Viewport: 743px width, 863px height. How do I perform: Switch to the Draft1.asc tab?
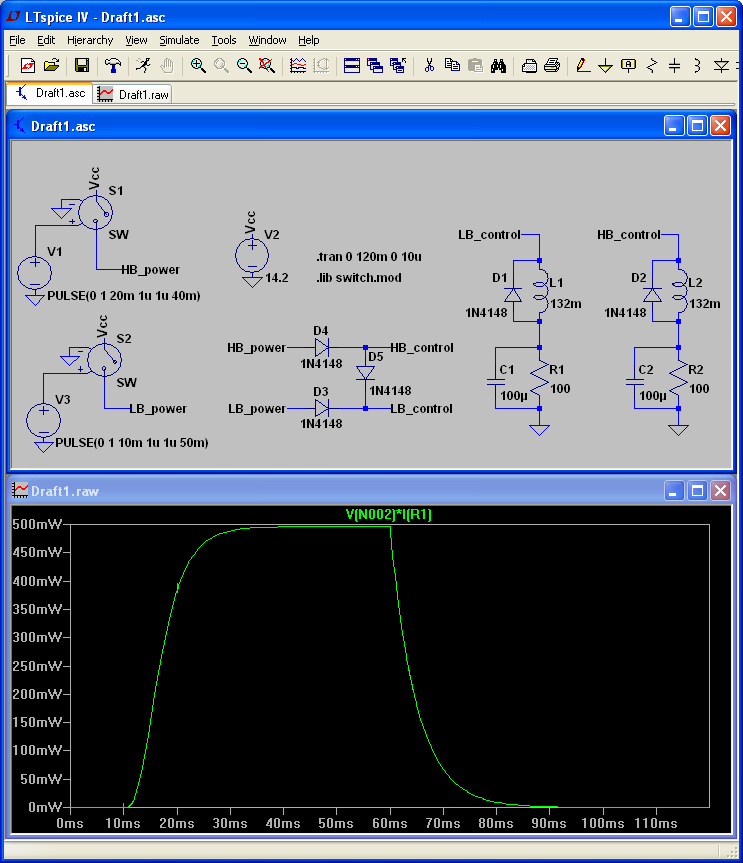50,93
